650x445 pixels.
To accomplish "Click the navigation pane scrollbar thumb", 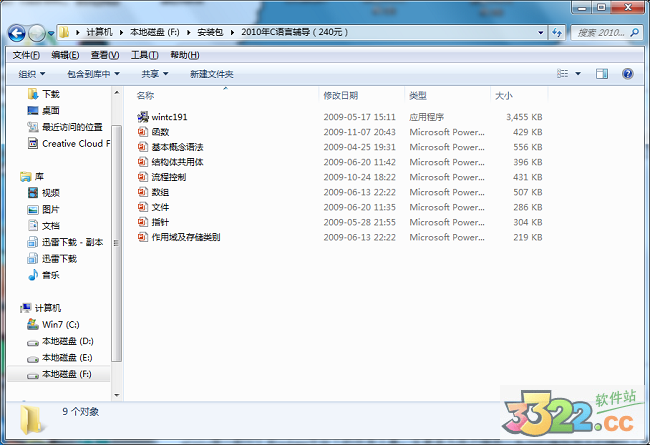I will click(x=116, y=243).
